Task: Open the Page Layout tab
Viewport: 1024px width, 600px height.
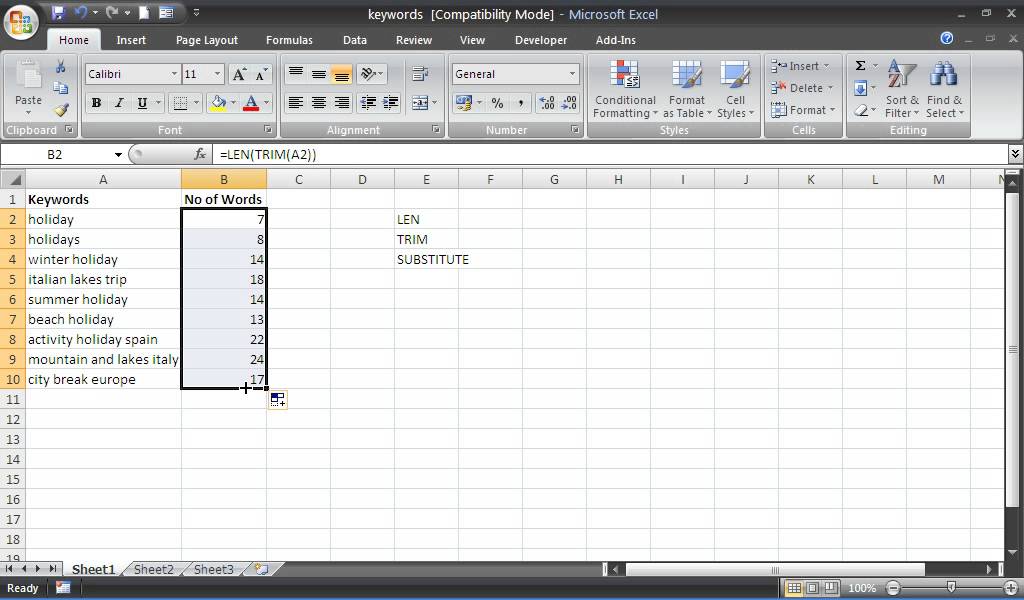Action: click(206, 40)
